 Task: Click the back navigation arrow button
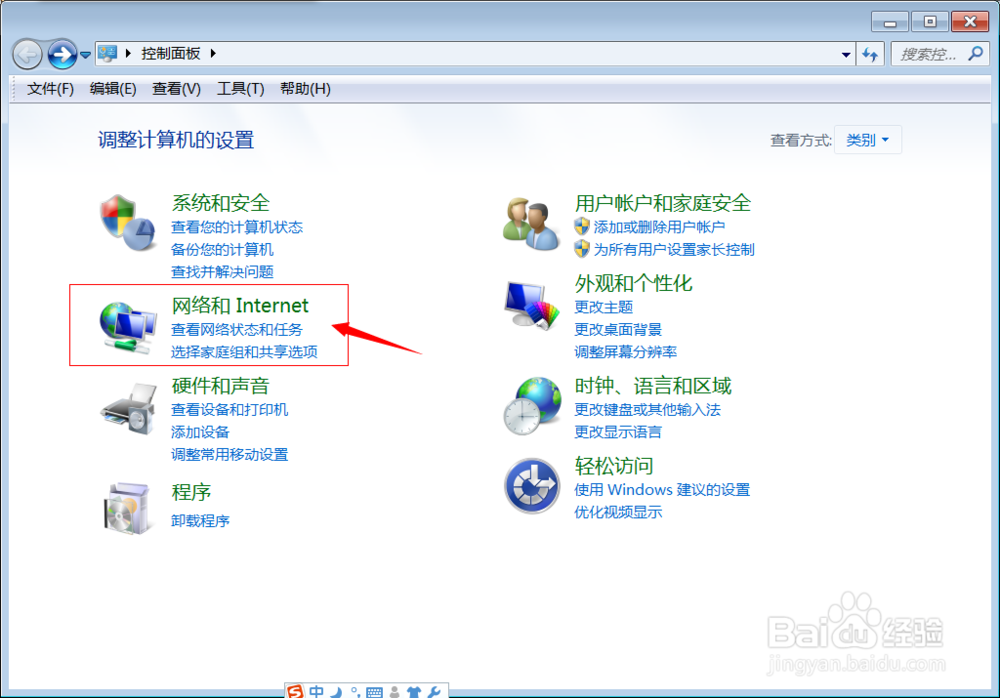pyautogui.click(x=27, y=54)
